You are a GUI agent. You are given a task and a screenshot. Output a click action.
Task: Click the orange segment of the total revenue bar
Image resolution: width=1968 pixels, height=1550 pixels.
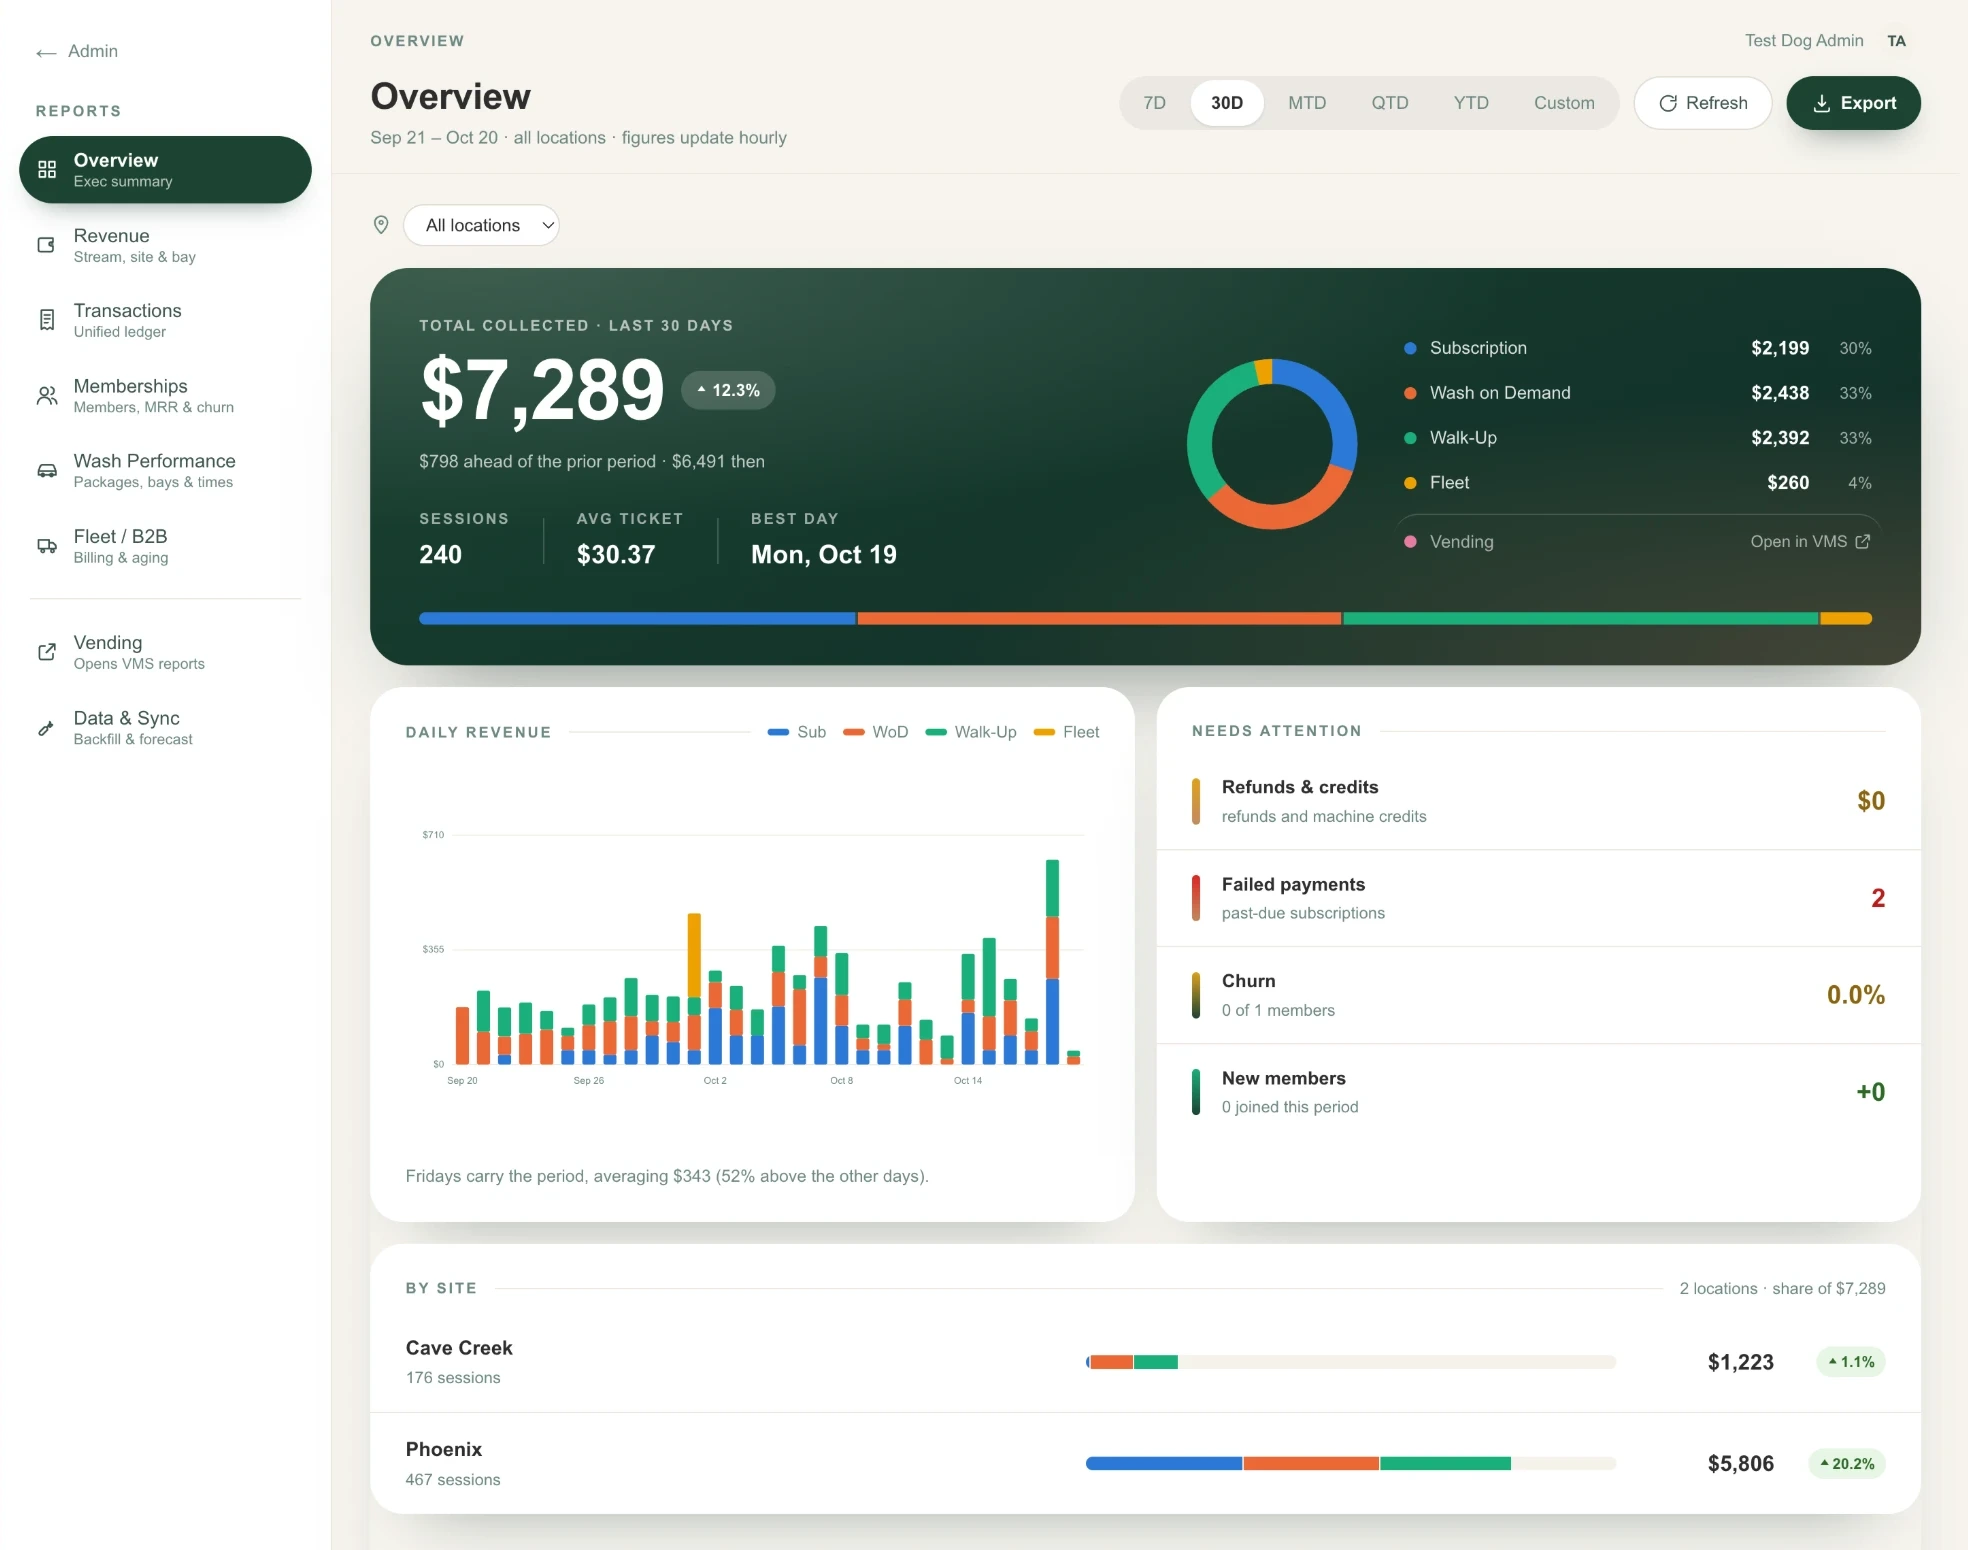(1099, 619)
